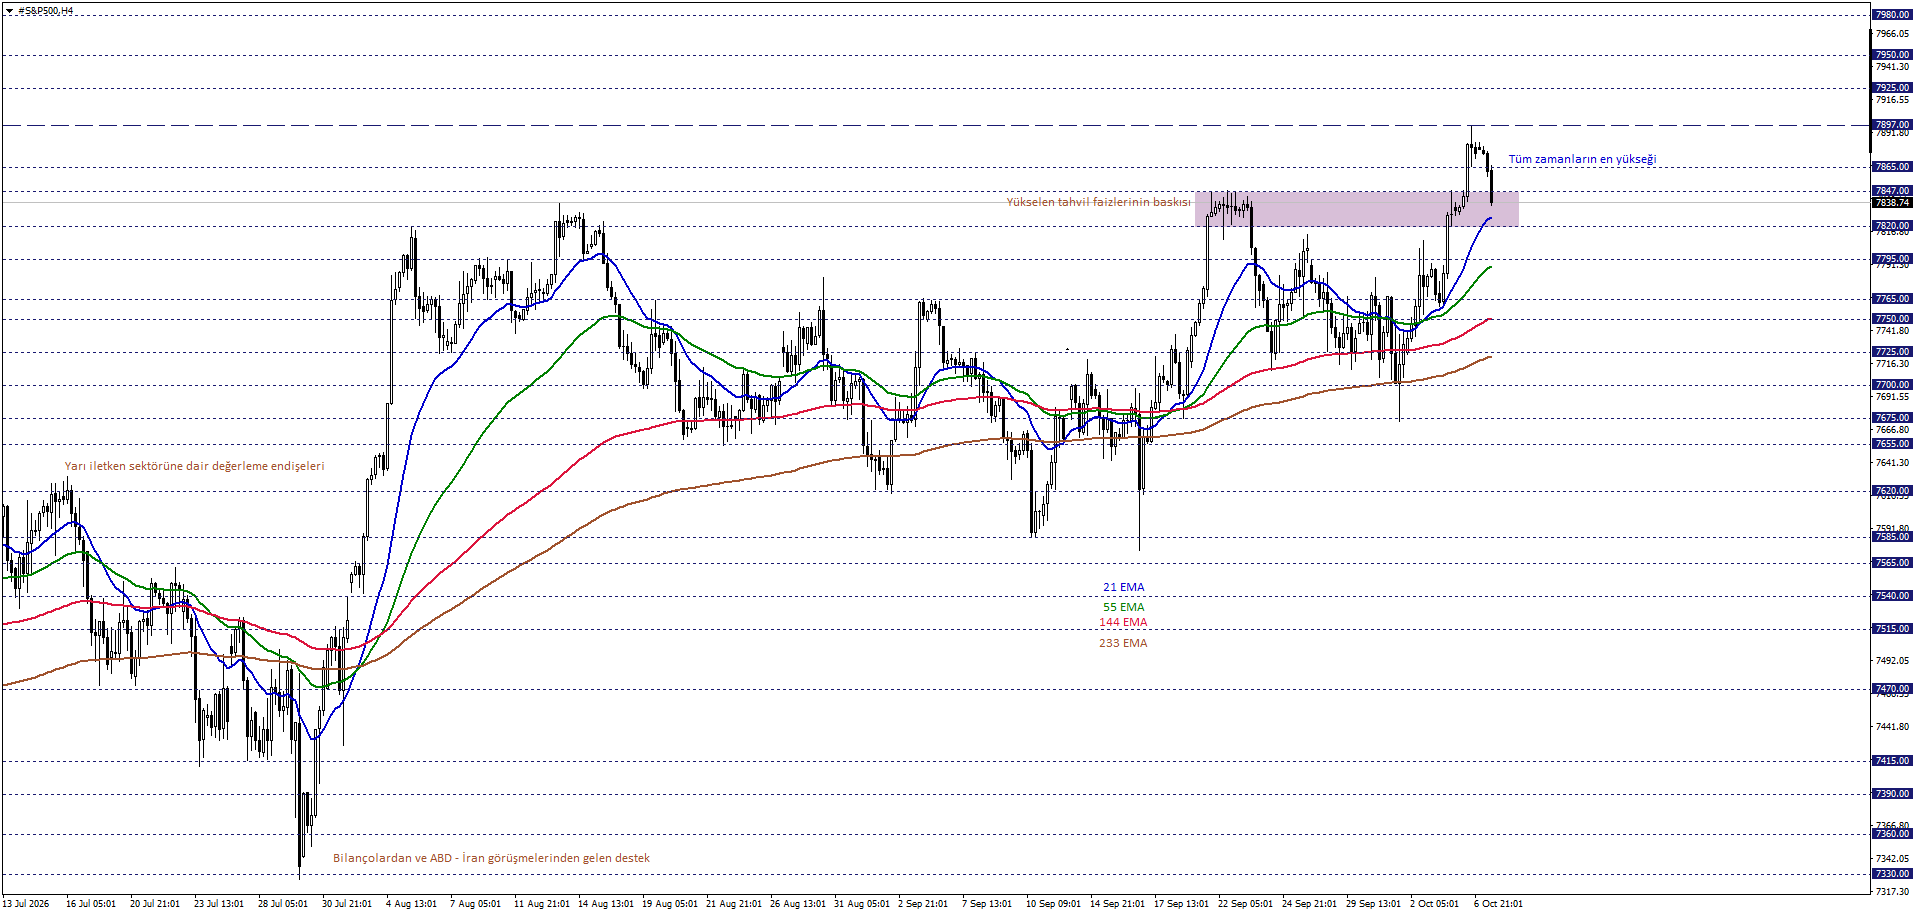Click the 7980.00 price level label

[1892, 15]
